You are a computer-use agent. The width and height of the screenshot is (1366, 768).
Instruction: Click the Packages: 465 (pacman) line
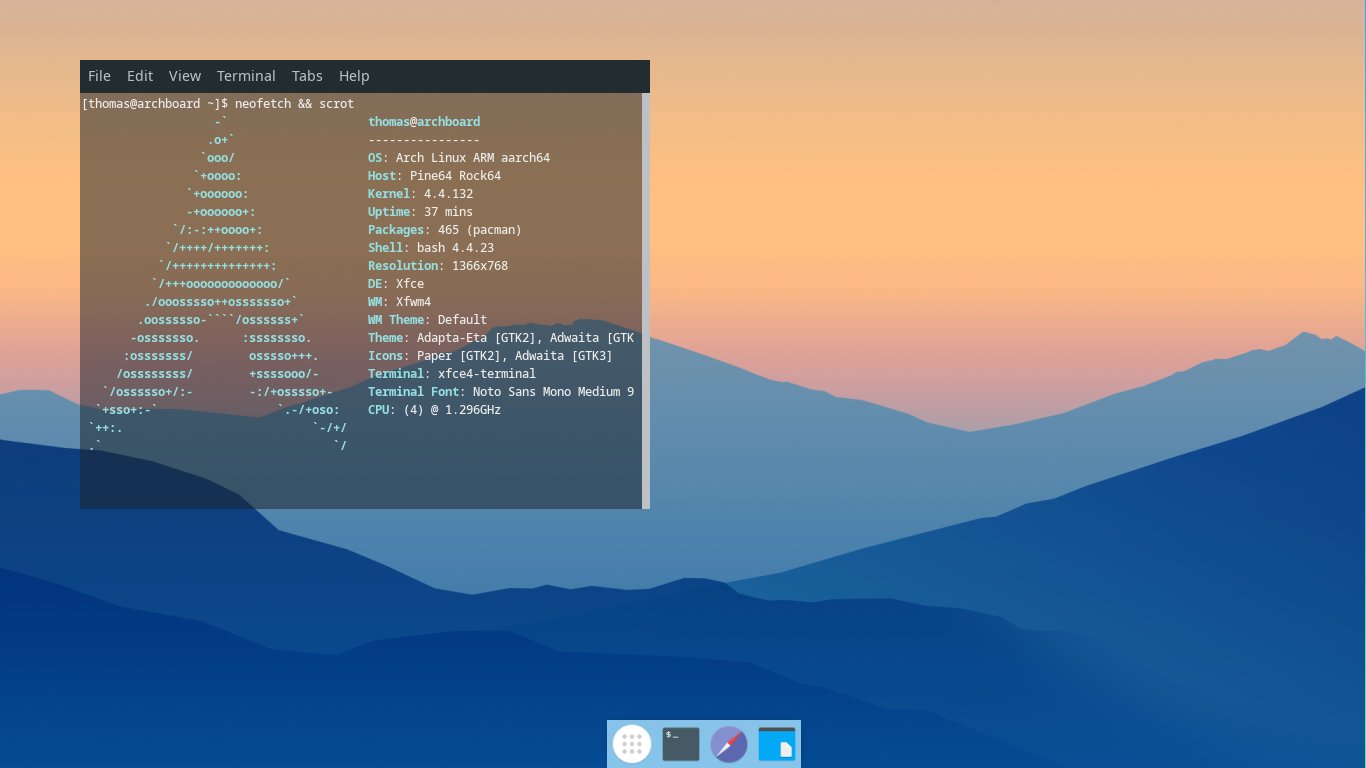pos(445,230)
